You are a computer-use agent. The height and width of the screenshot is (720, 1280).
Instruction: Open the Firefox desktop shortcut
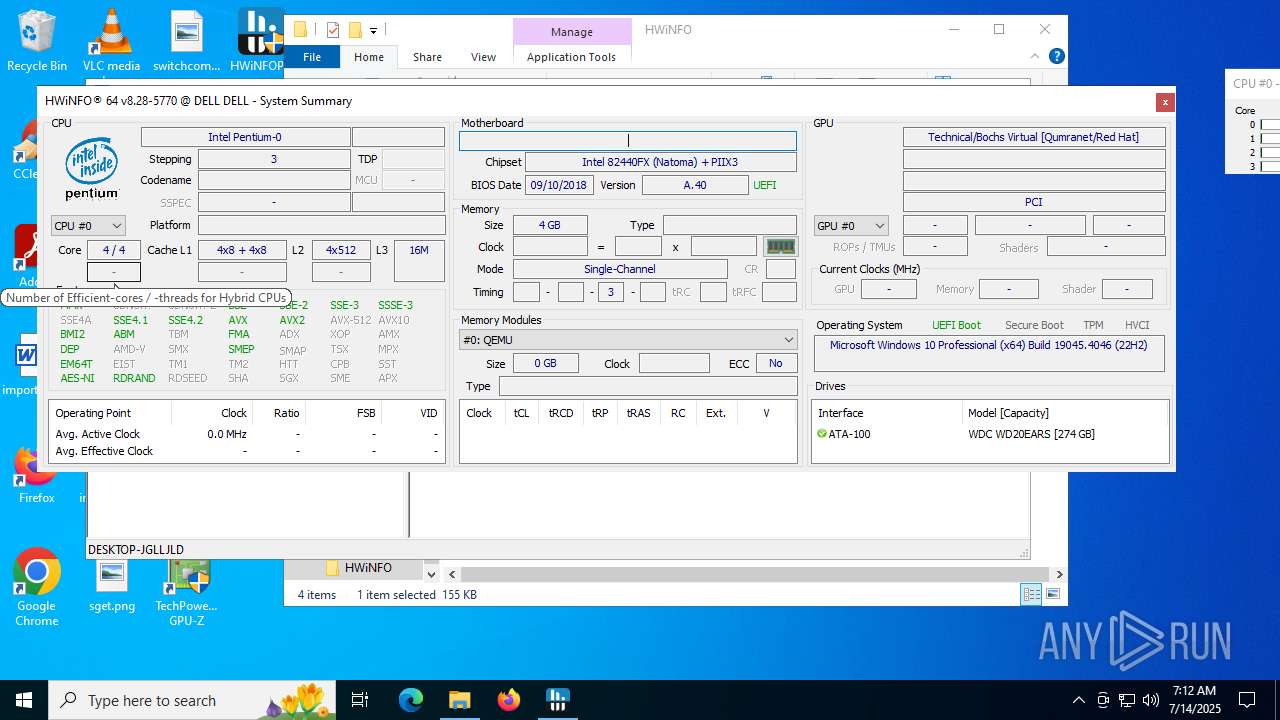(36, 475)
